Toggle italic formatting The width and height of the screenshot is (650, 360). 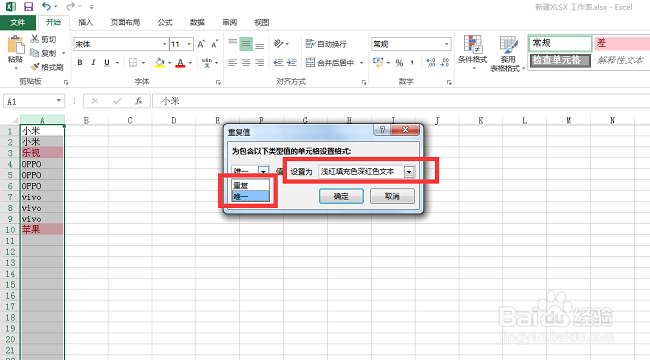(93, 63)
